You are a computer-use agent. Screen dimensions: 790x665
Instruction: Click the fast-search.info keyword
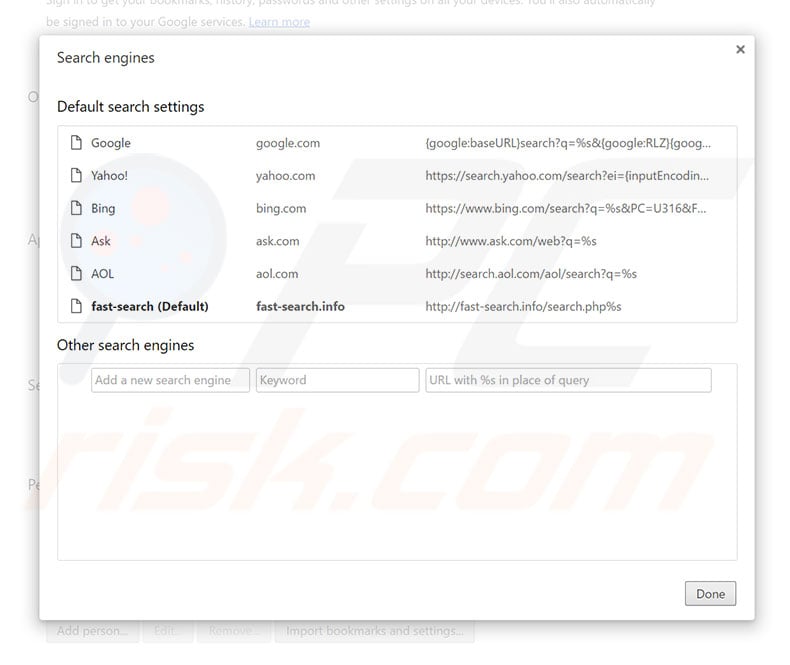click(x=300, y=306)
